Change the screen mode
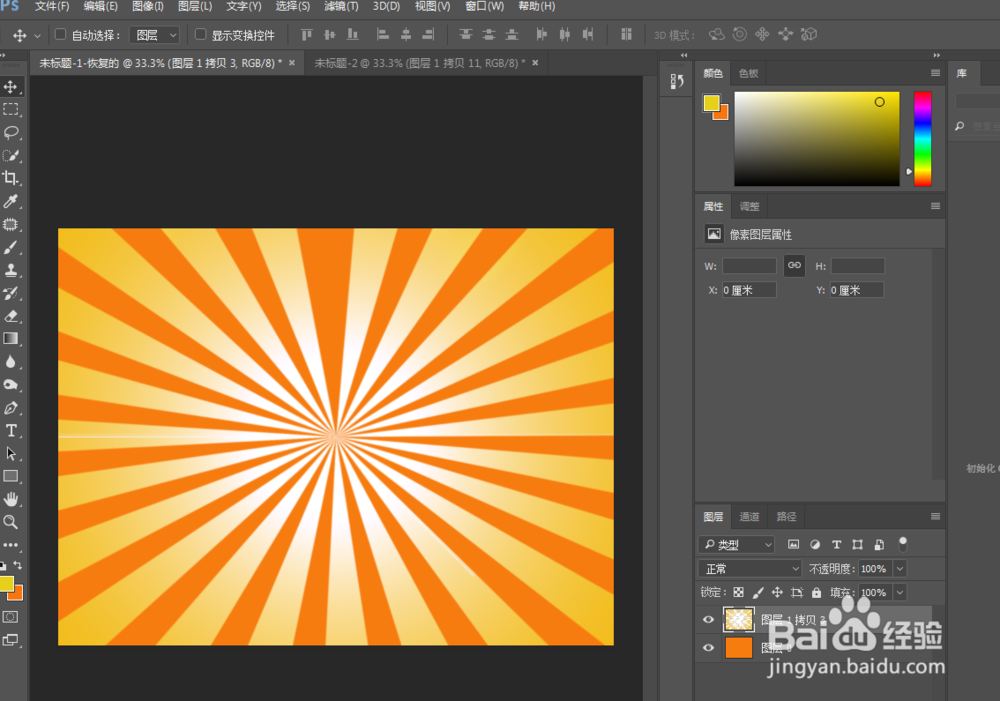1000x701 pixels. pos(10,640)
